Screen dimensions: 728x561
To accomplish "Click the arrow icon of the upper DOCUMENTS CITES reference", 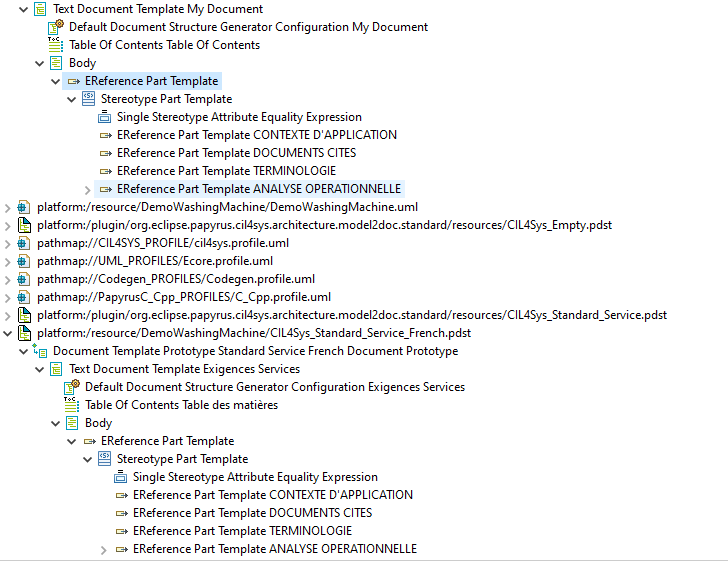I will click(106, 153).
